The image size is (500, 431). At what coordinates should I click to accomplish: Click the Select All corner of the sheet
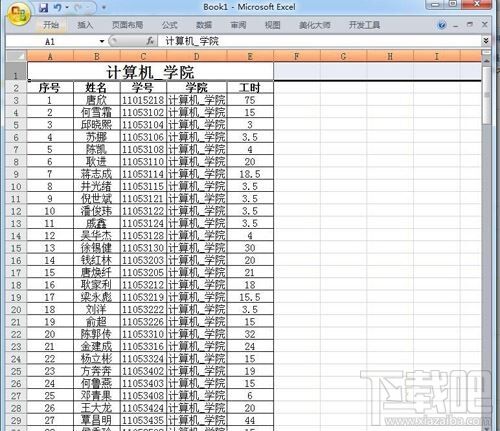16,56
